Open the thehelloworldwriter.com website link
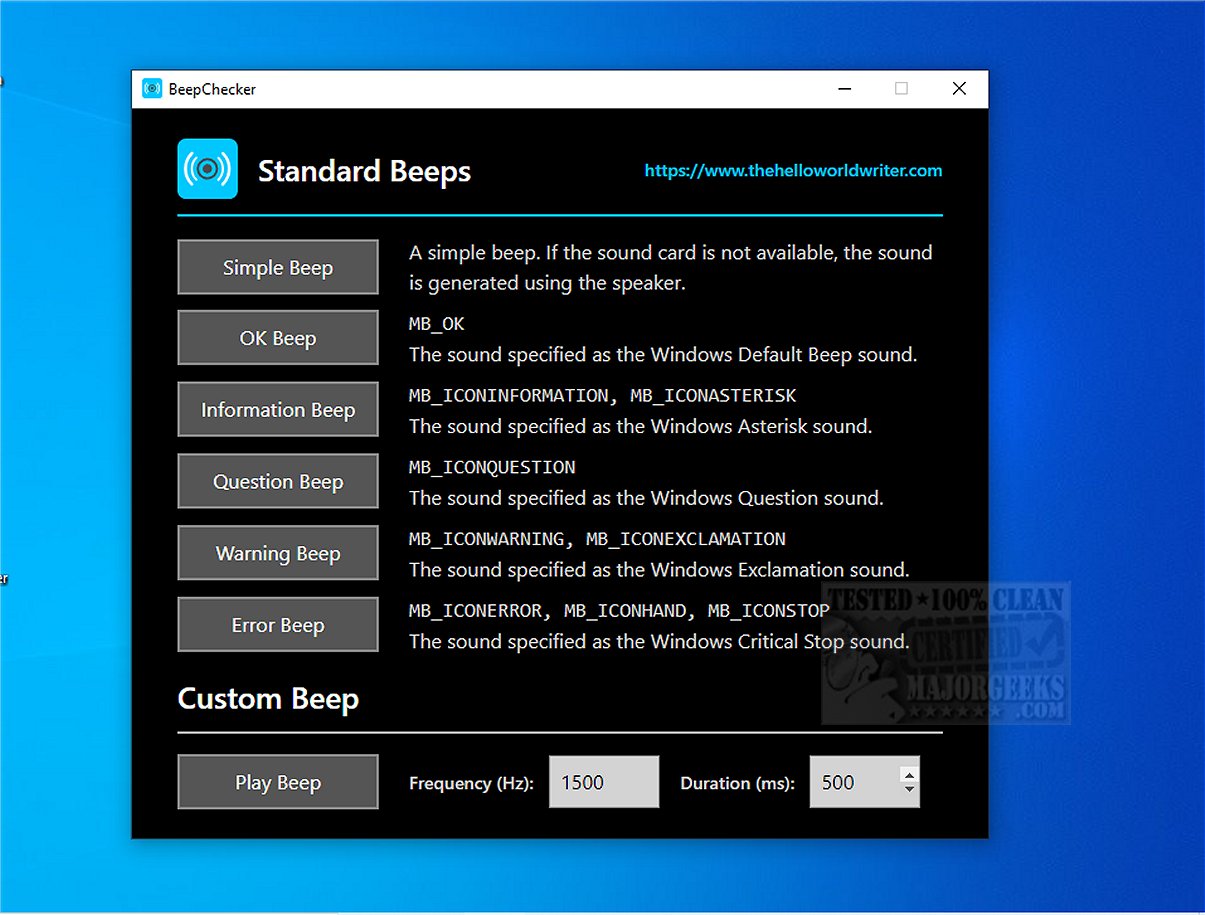The width and height of the screenshot is (1205, 915). 793,170
